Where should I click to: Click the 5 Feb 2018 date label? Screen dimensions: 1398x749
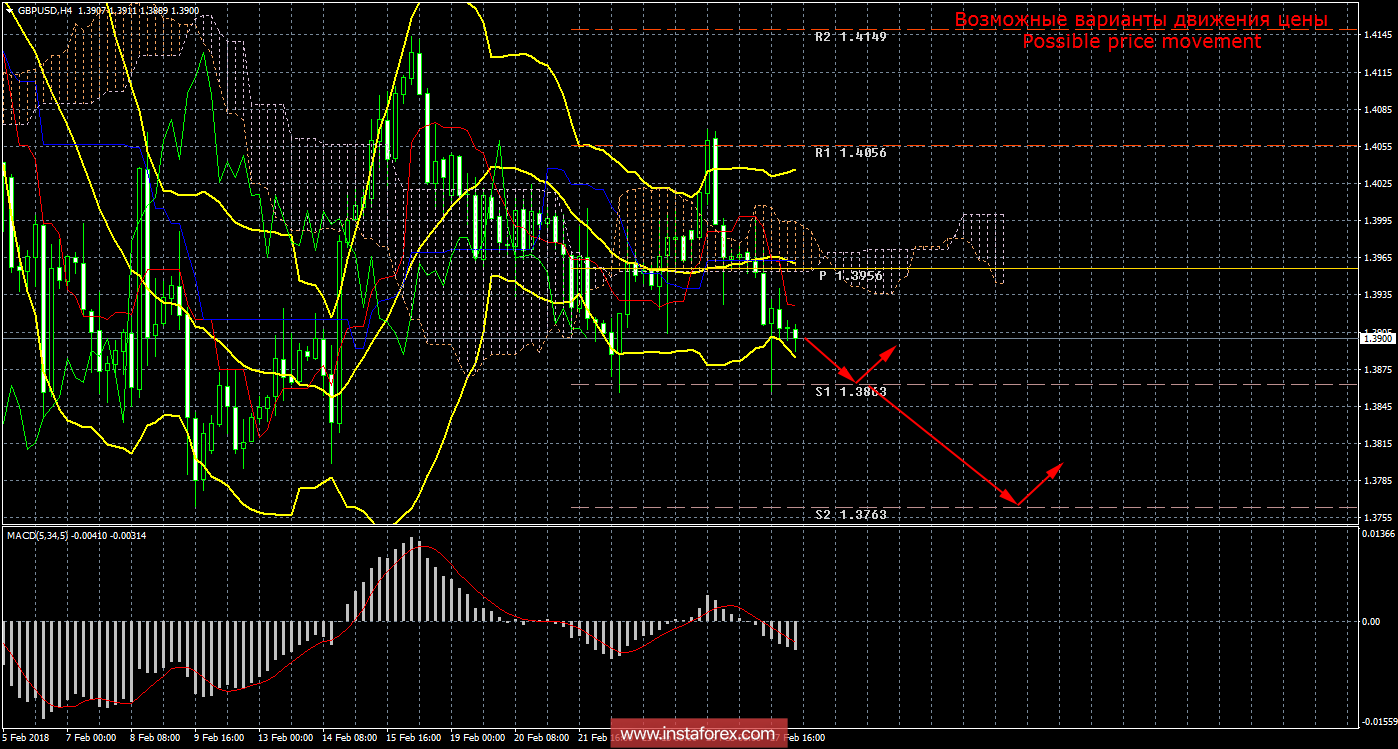pyautogui.click(x=26, y=738)
